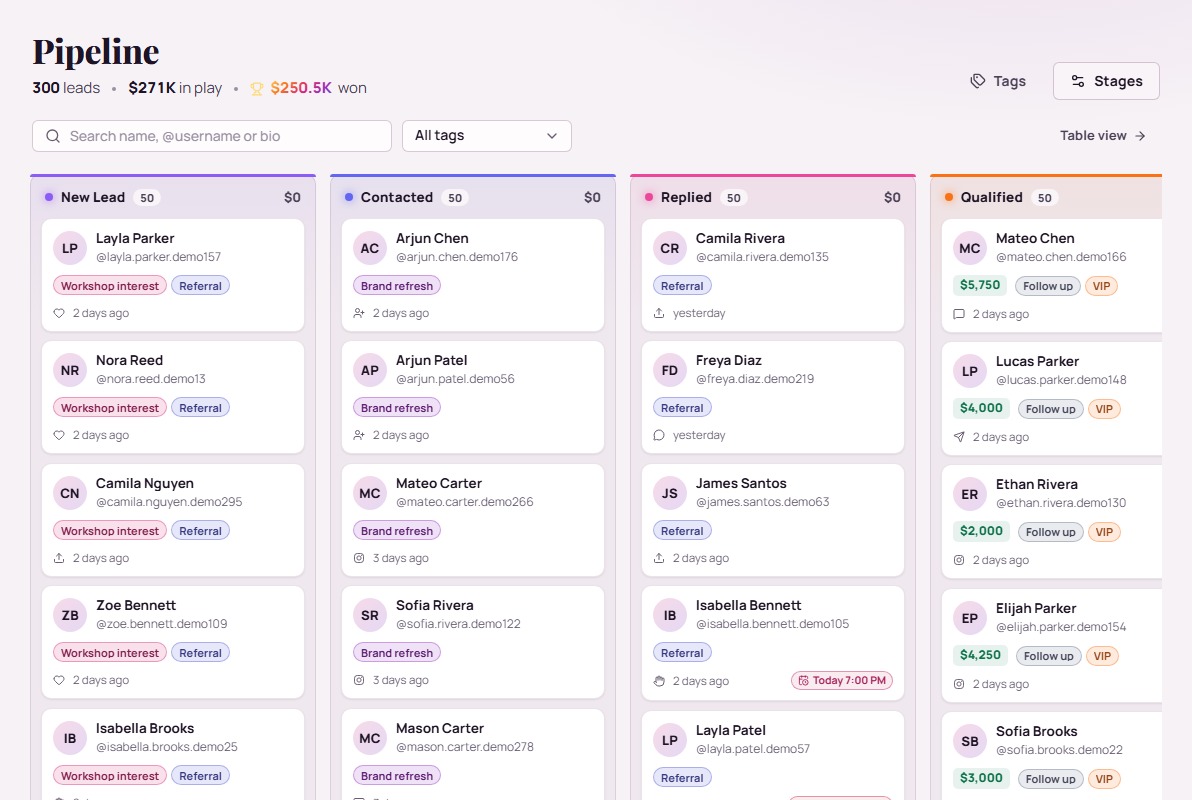1192x800 pixels.
Task: Switch to Table view
Action: (1103, 135)
